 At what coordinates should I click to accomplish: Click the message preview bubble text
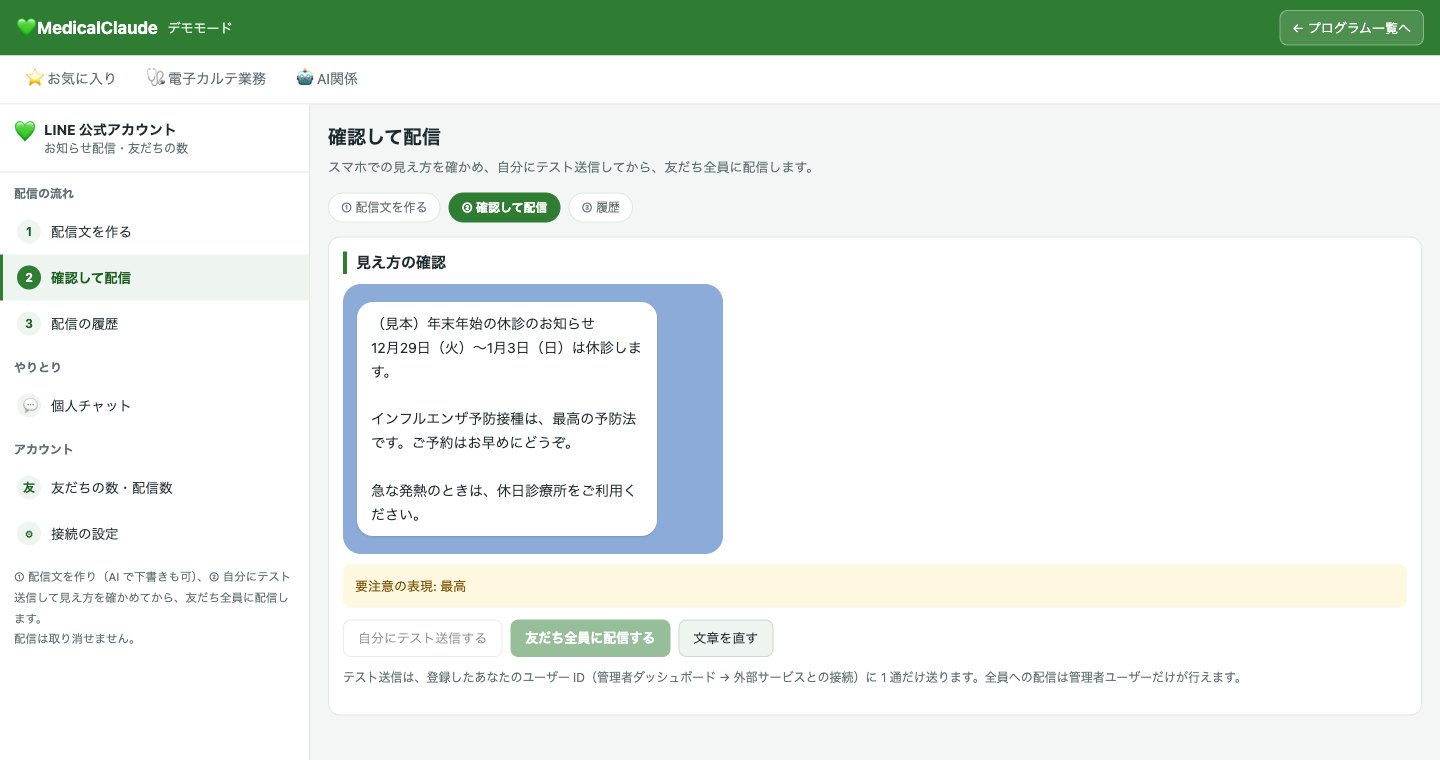point(506,419)
